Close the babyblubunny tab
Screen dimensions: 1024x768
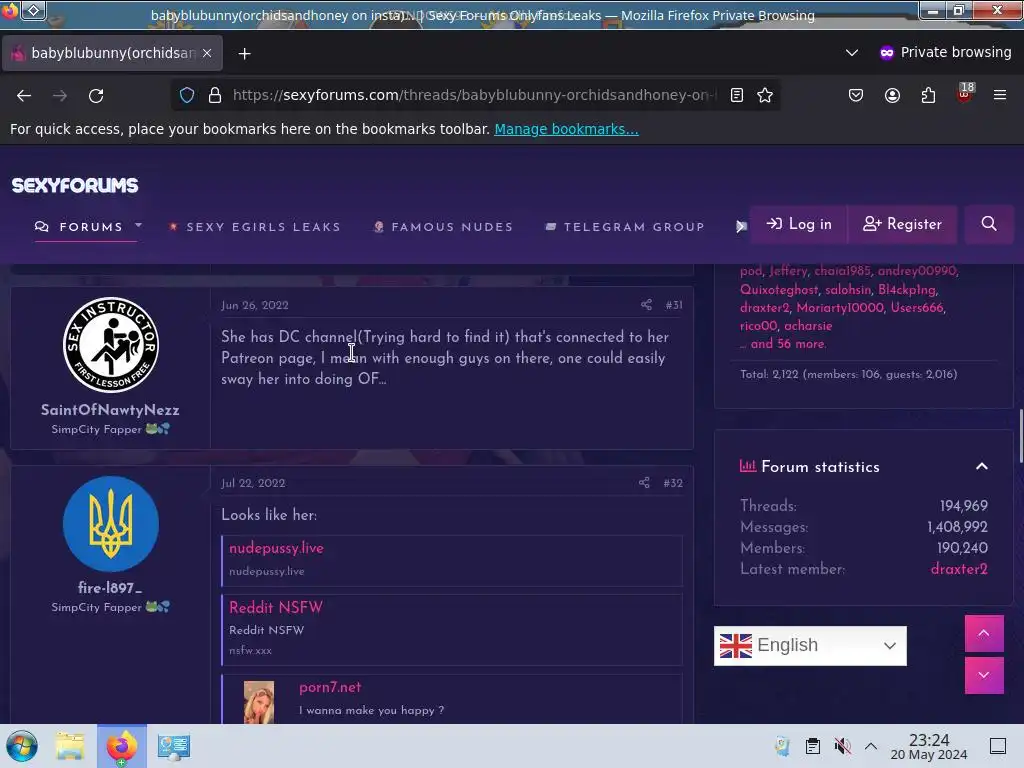207,53
